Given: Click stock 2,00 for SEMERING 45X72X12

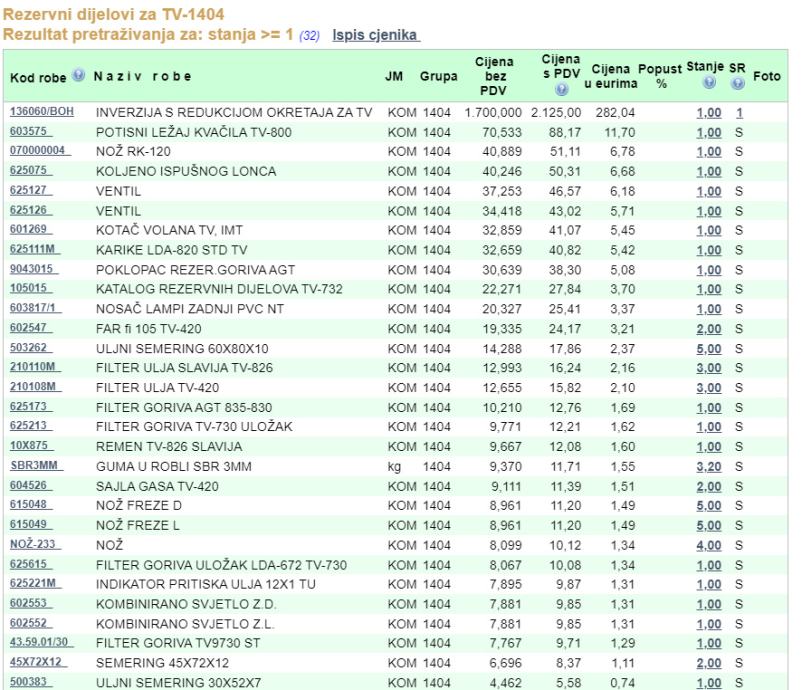Looking at the screenshot, I should click(709, 663).
